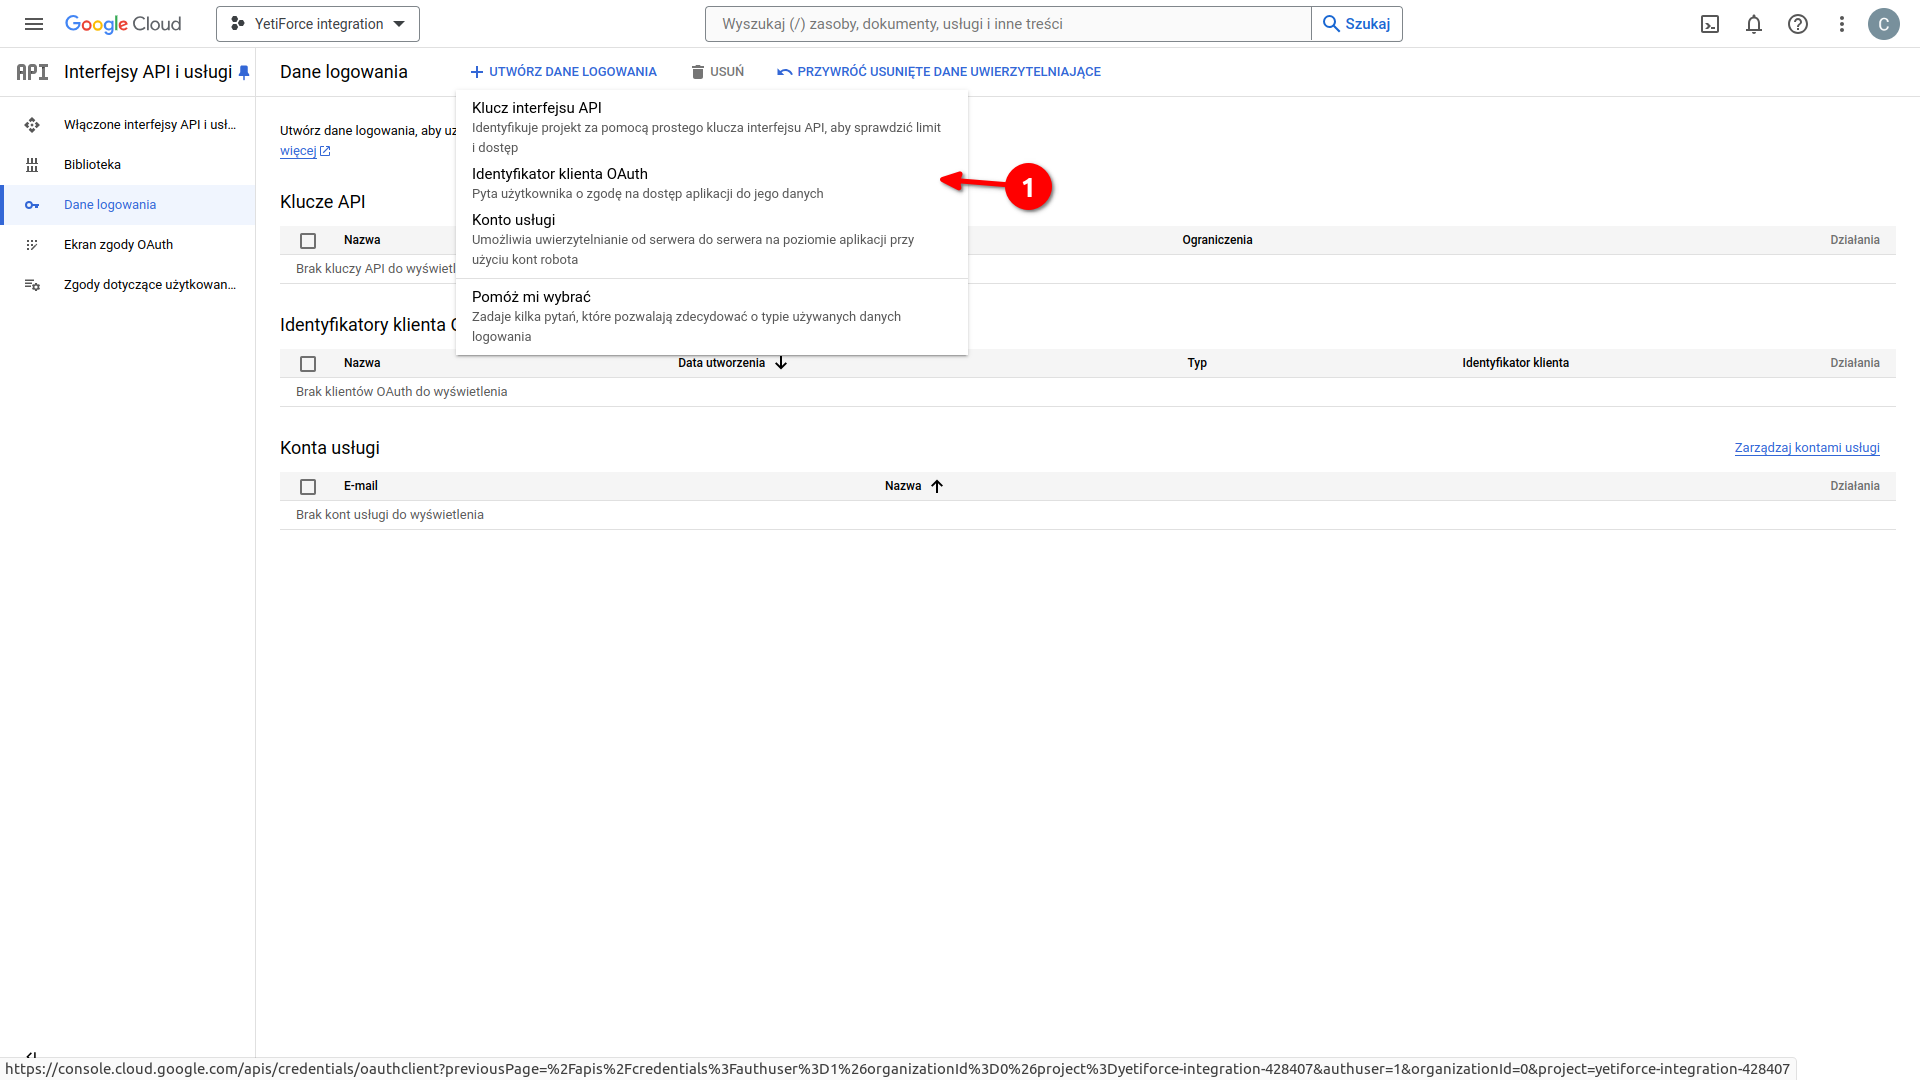Click the Szukaj search button
The height and width of the screenshot is (1080, 1920).
[1357, 24]
